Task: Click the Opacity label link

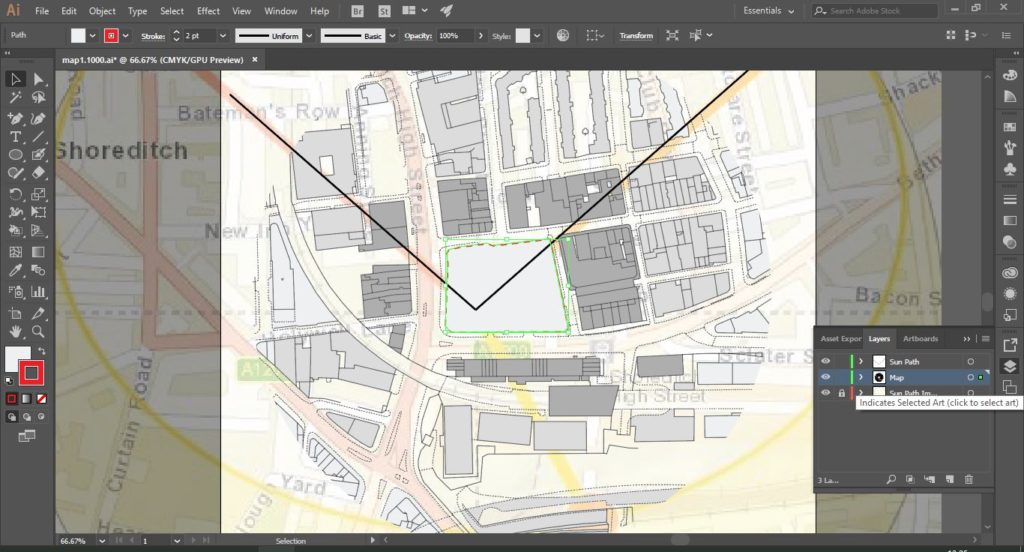Action: pyautogui.click(x=418, y=36)
